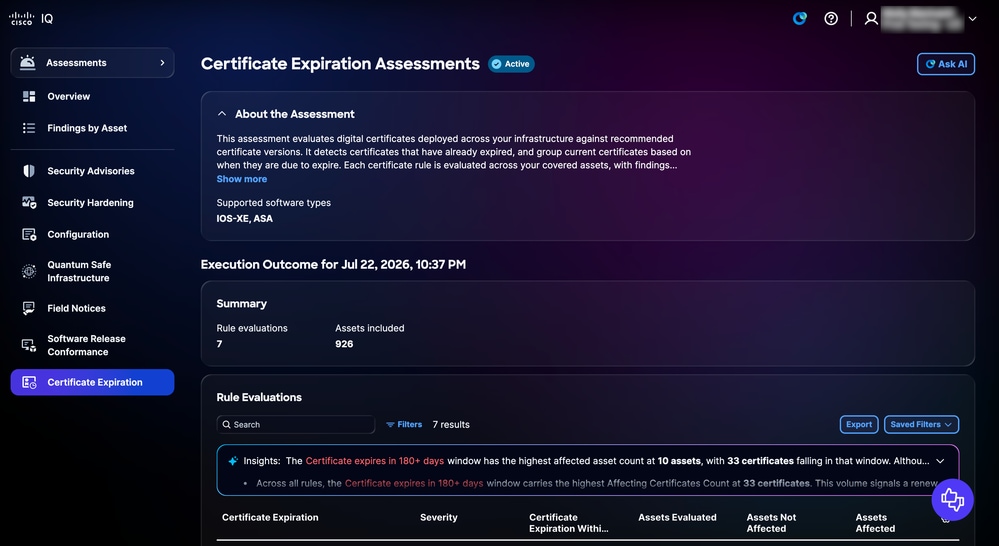999x546 pixels.
Task: Expand the Insights panel chevron
Action: [940, 461]
